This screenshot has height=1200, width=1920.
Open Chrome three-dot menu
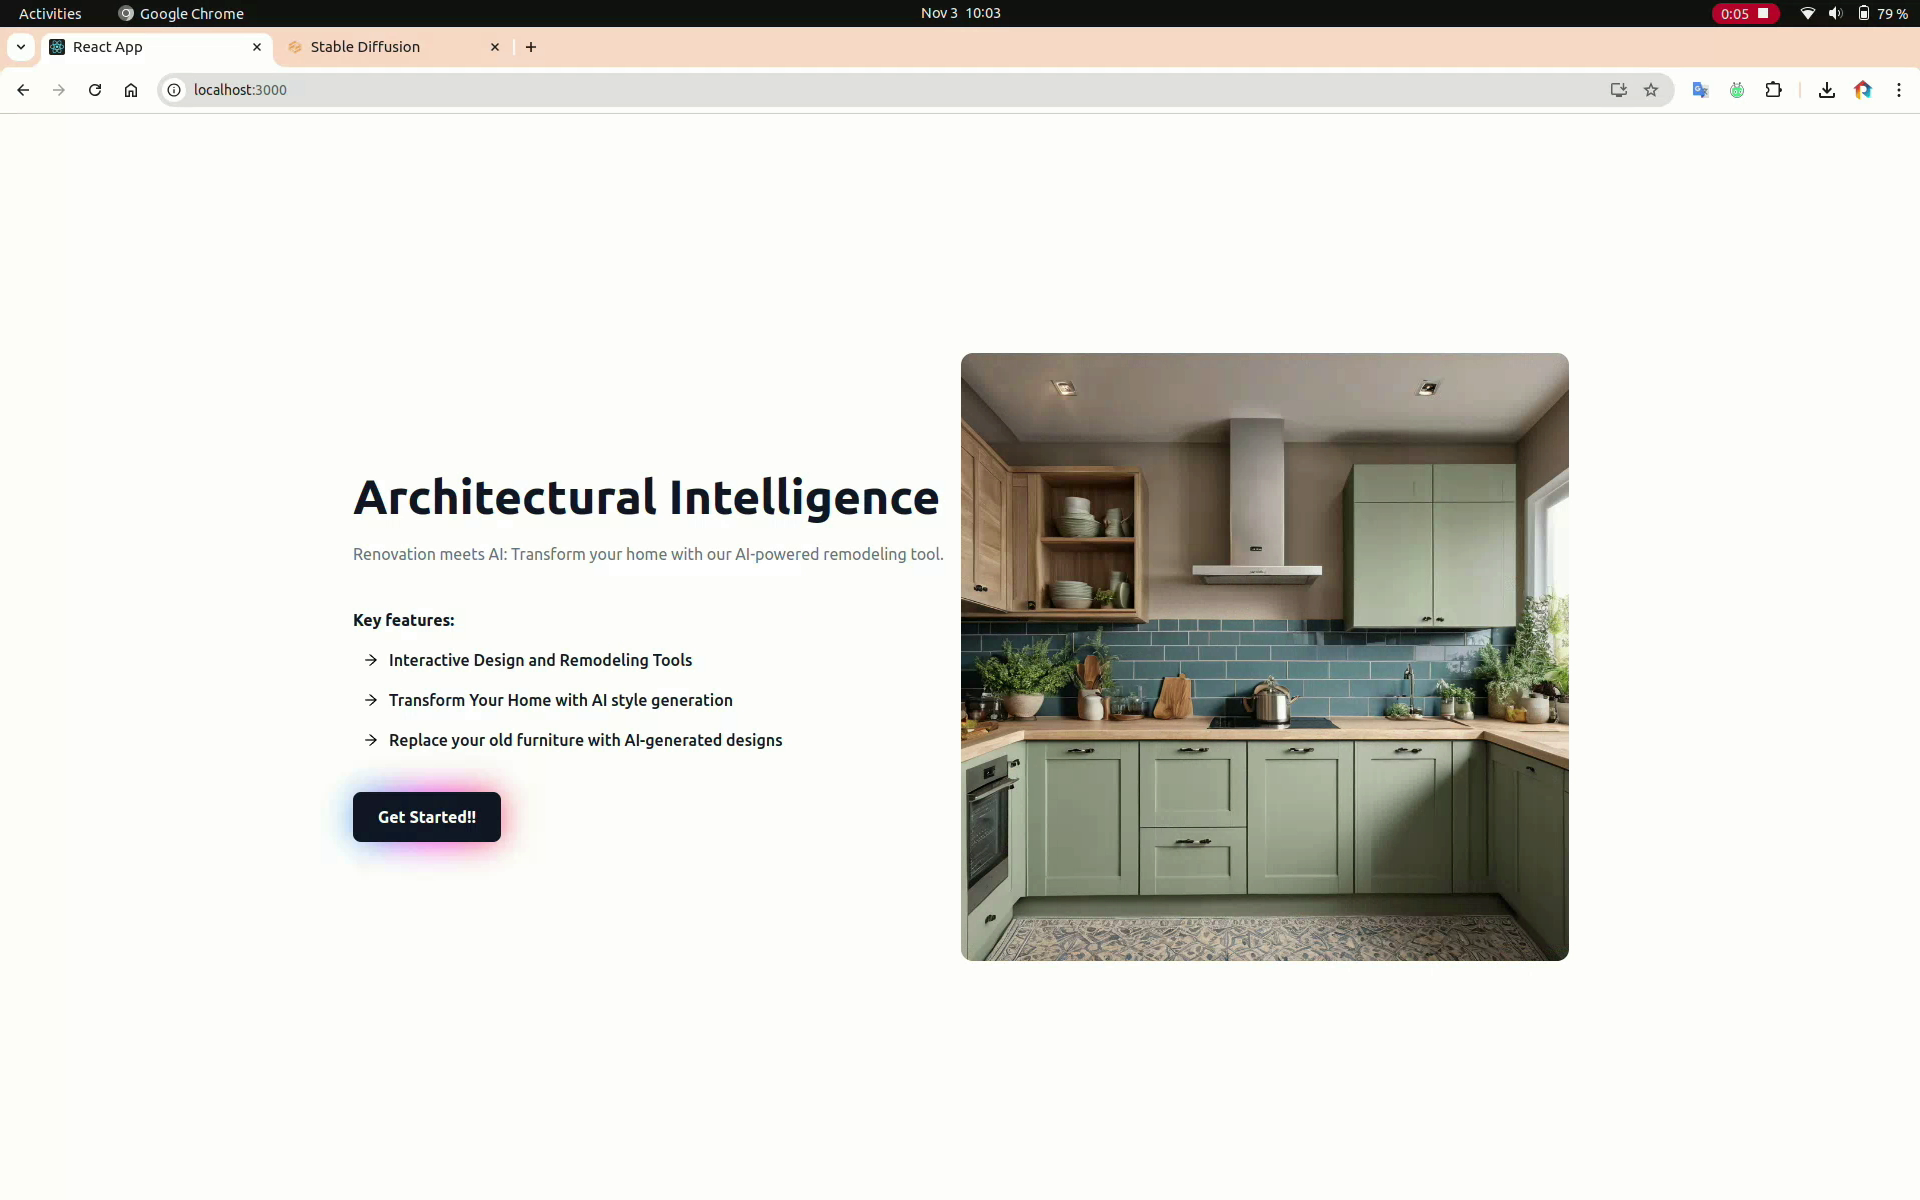click(1898, 90)
